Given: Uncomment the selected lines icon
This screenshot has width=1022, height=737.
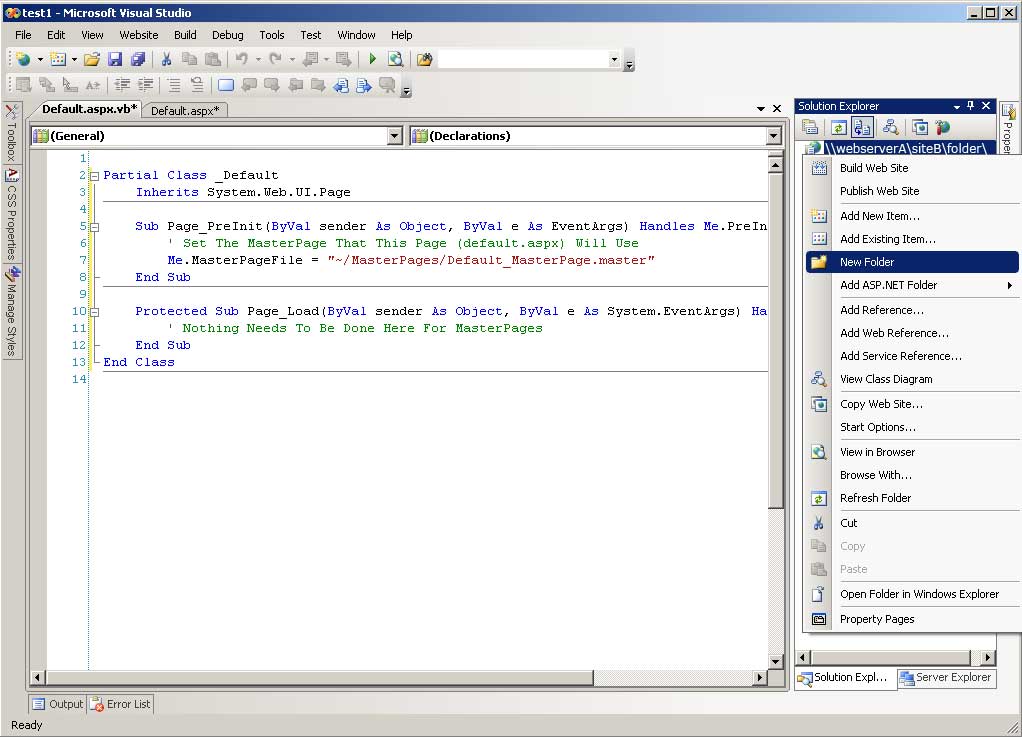Looking at the screenshot, I should (196, 84).
